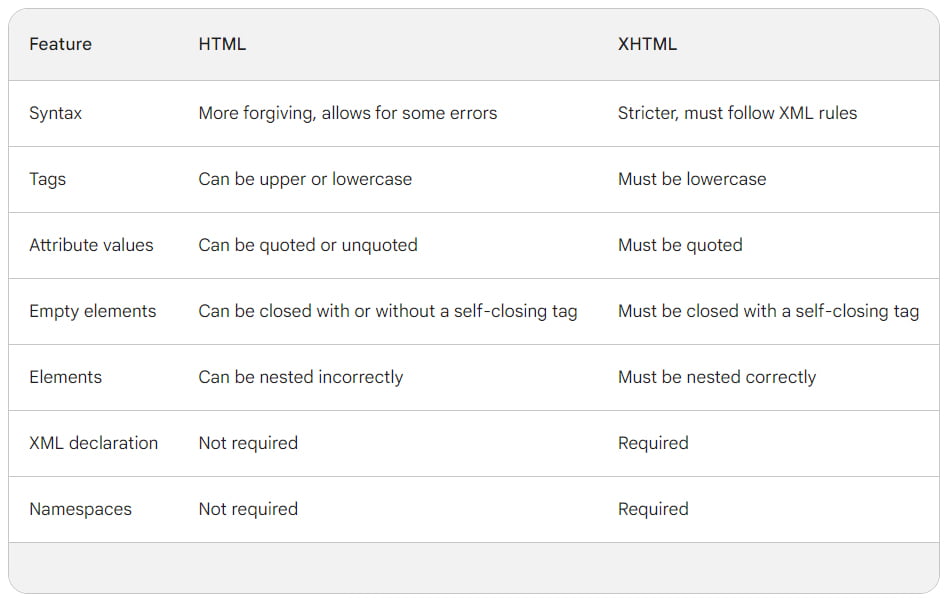This screenshot has width=947, height=598.
Task: Click the "Must be lowercase" cell
Action: [x=692, y=179]
